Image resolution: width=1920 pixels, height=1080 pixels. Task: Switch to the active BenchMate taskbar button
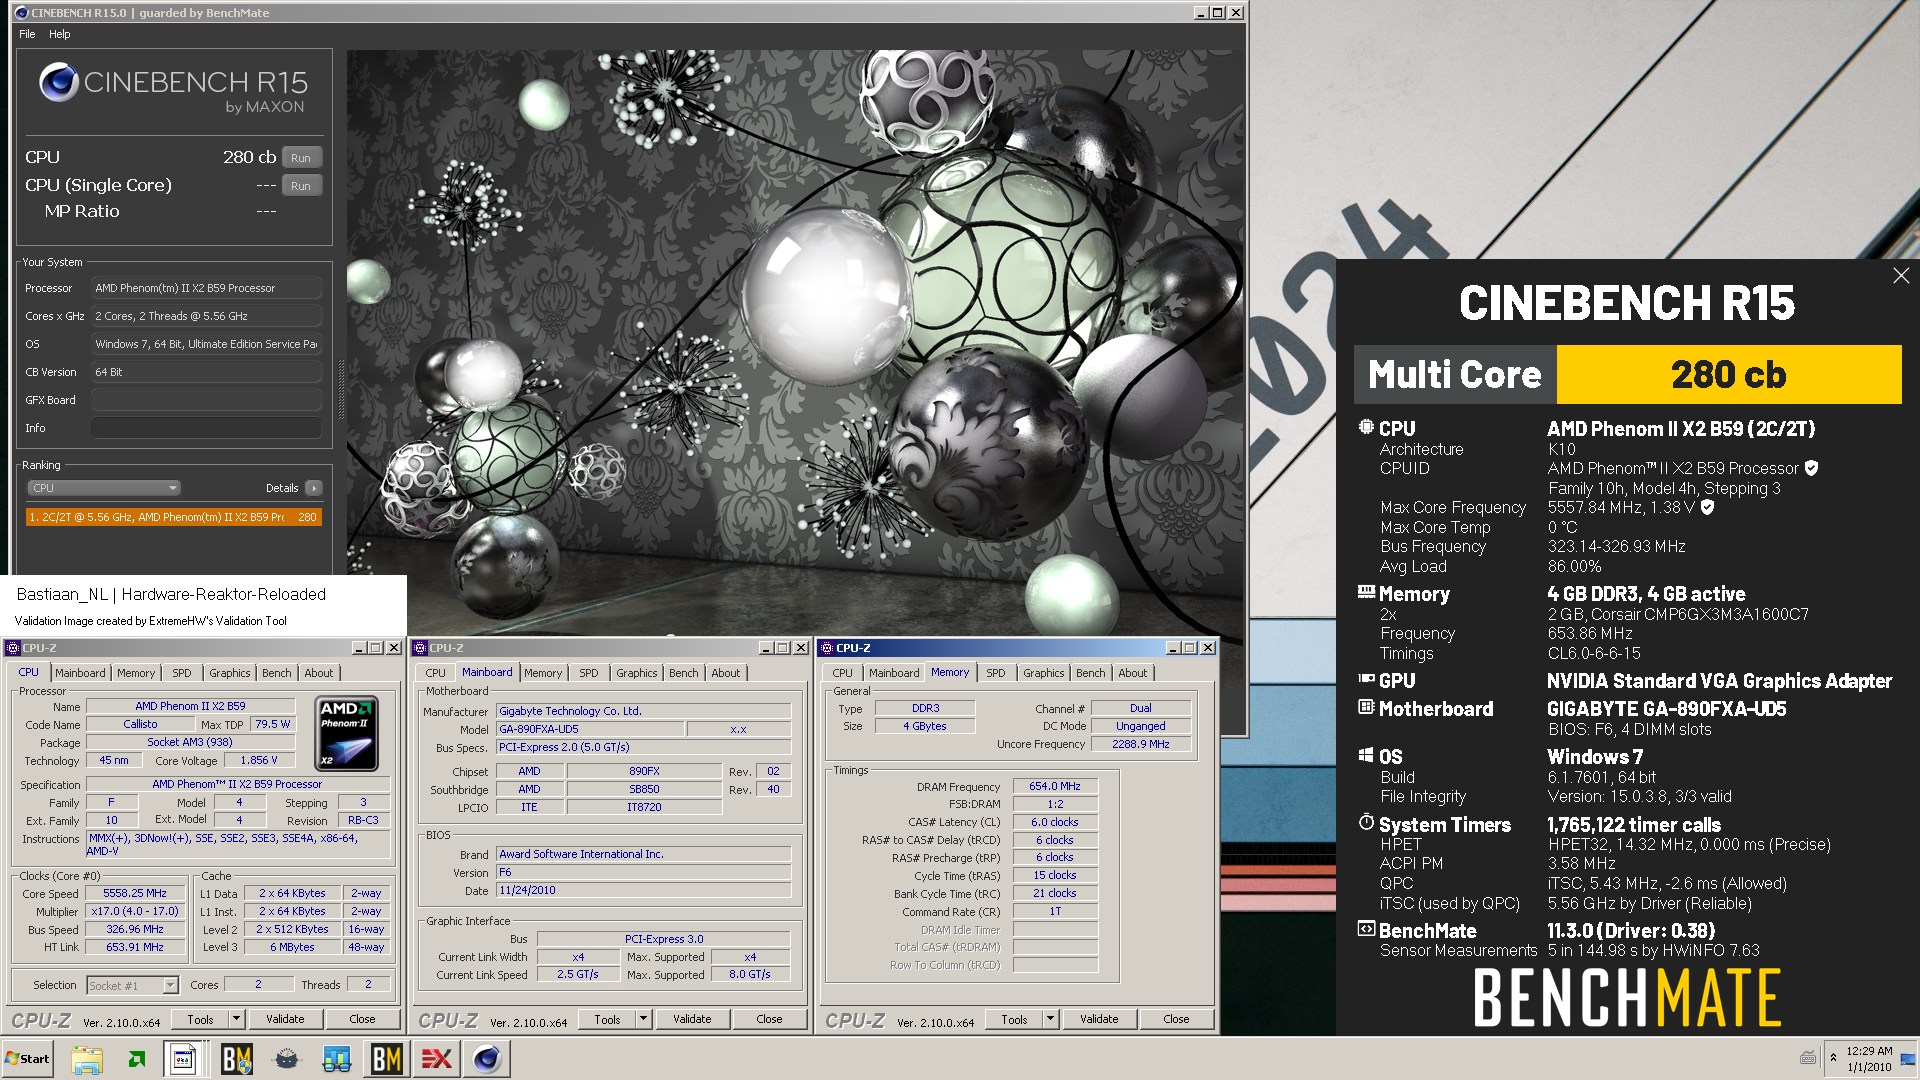387,1059
